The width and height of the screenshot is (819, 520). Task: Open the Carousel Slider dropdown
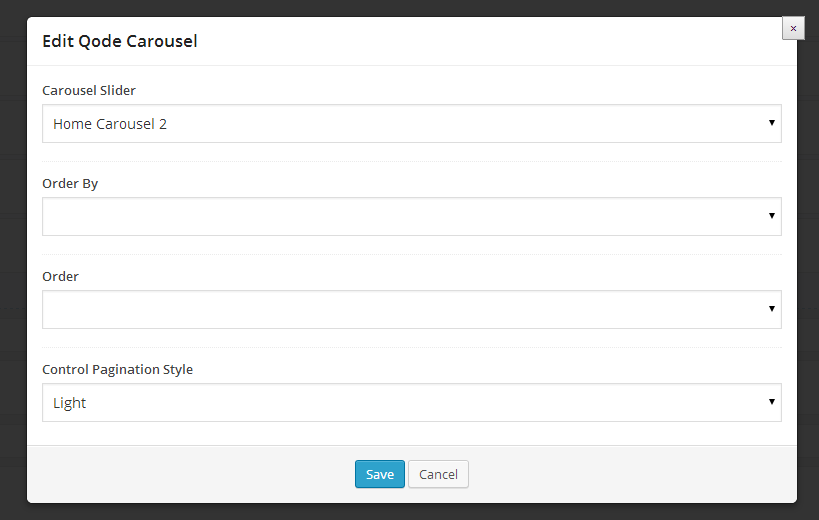pyautogui.click(x=411, y=124)
